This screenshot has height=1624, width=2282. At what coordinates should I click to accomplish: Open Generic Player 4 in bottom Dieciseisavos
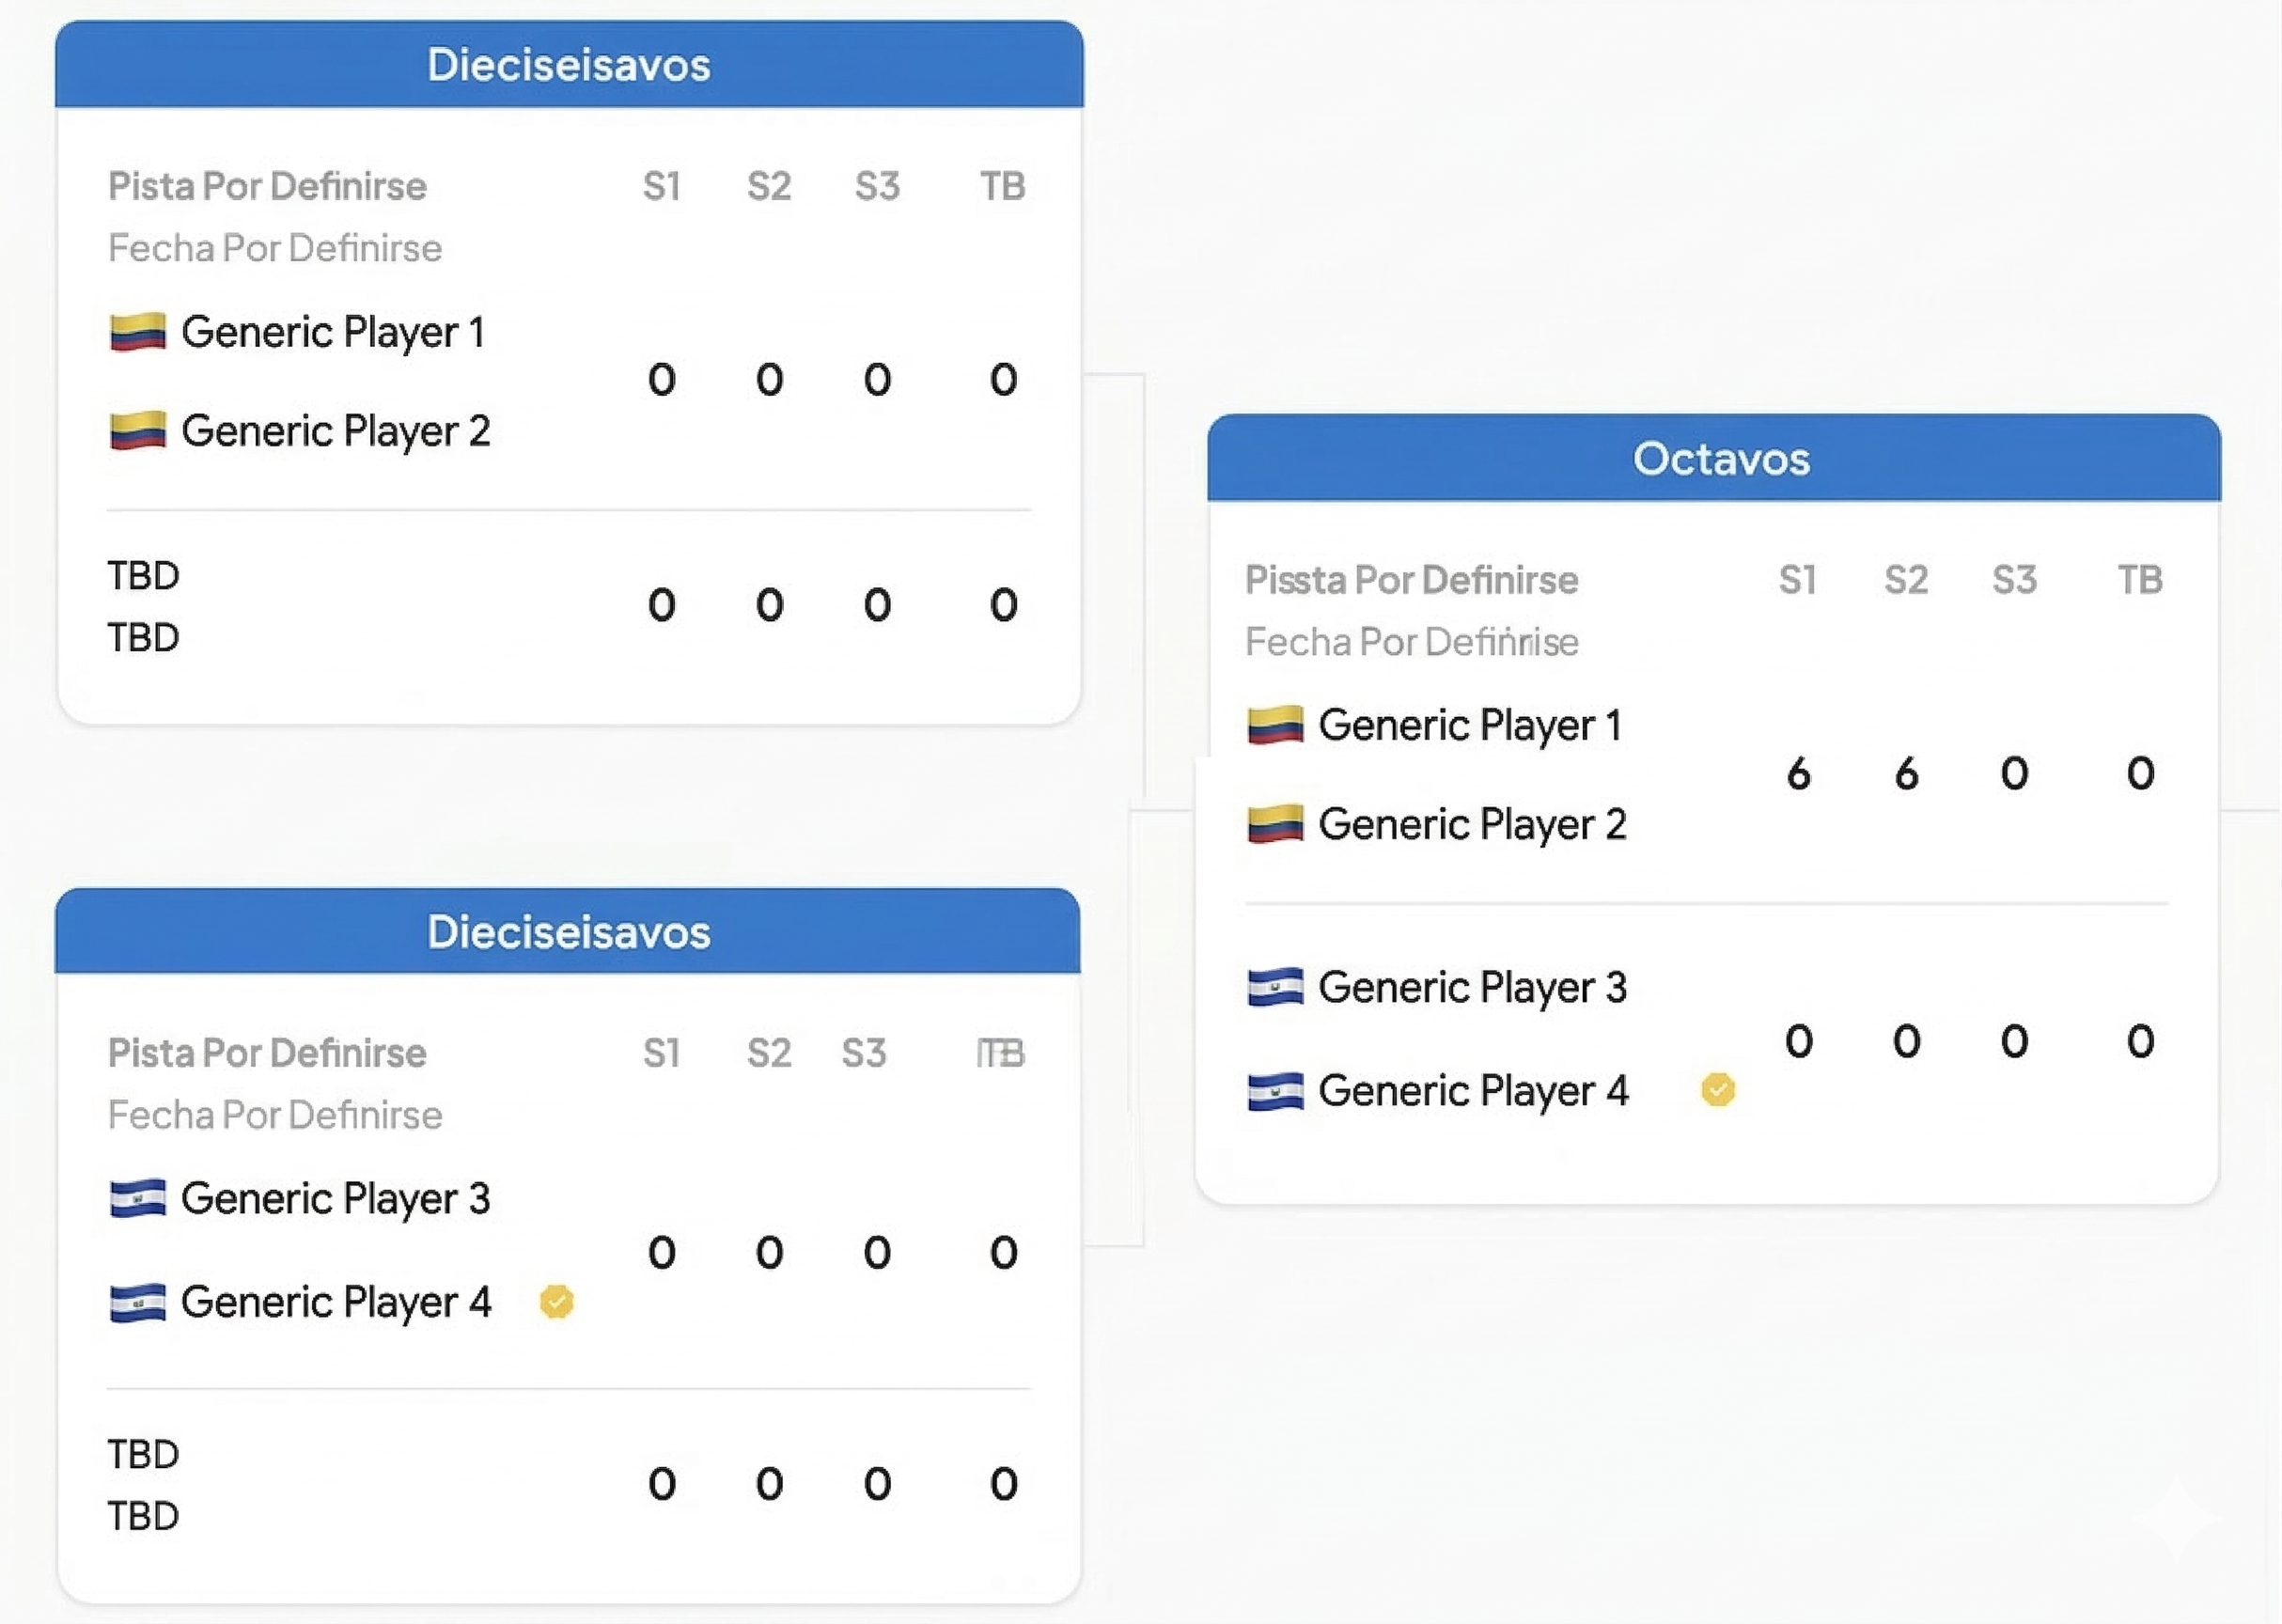pyautogui.click(x=336, y=1302)
